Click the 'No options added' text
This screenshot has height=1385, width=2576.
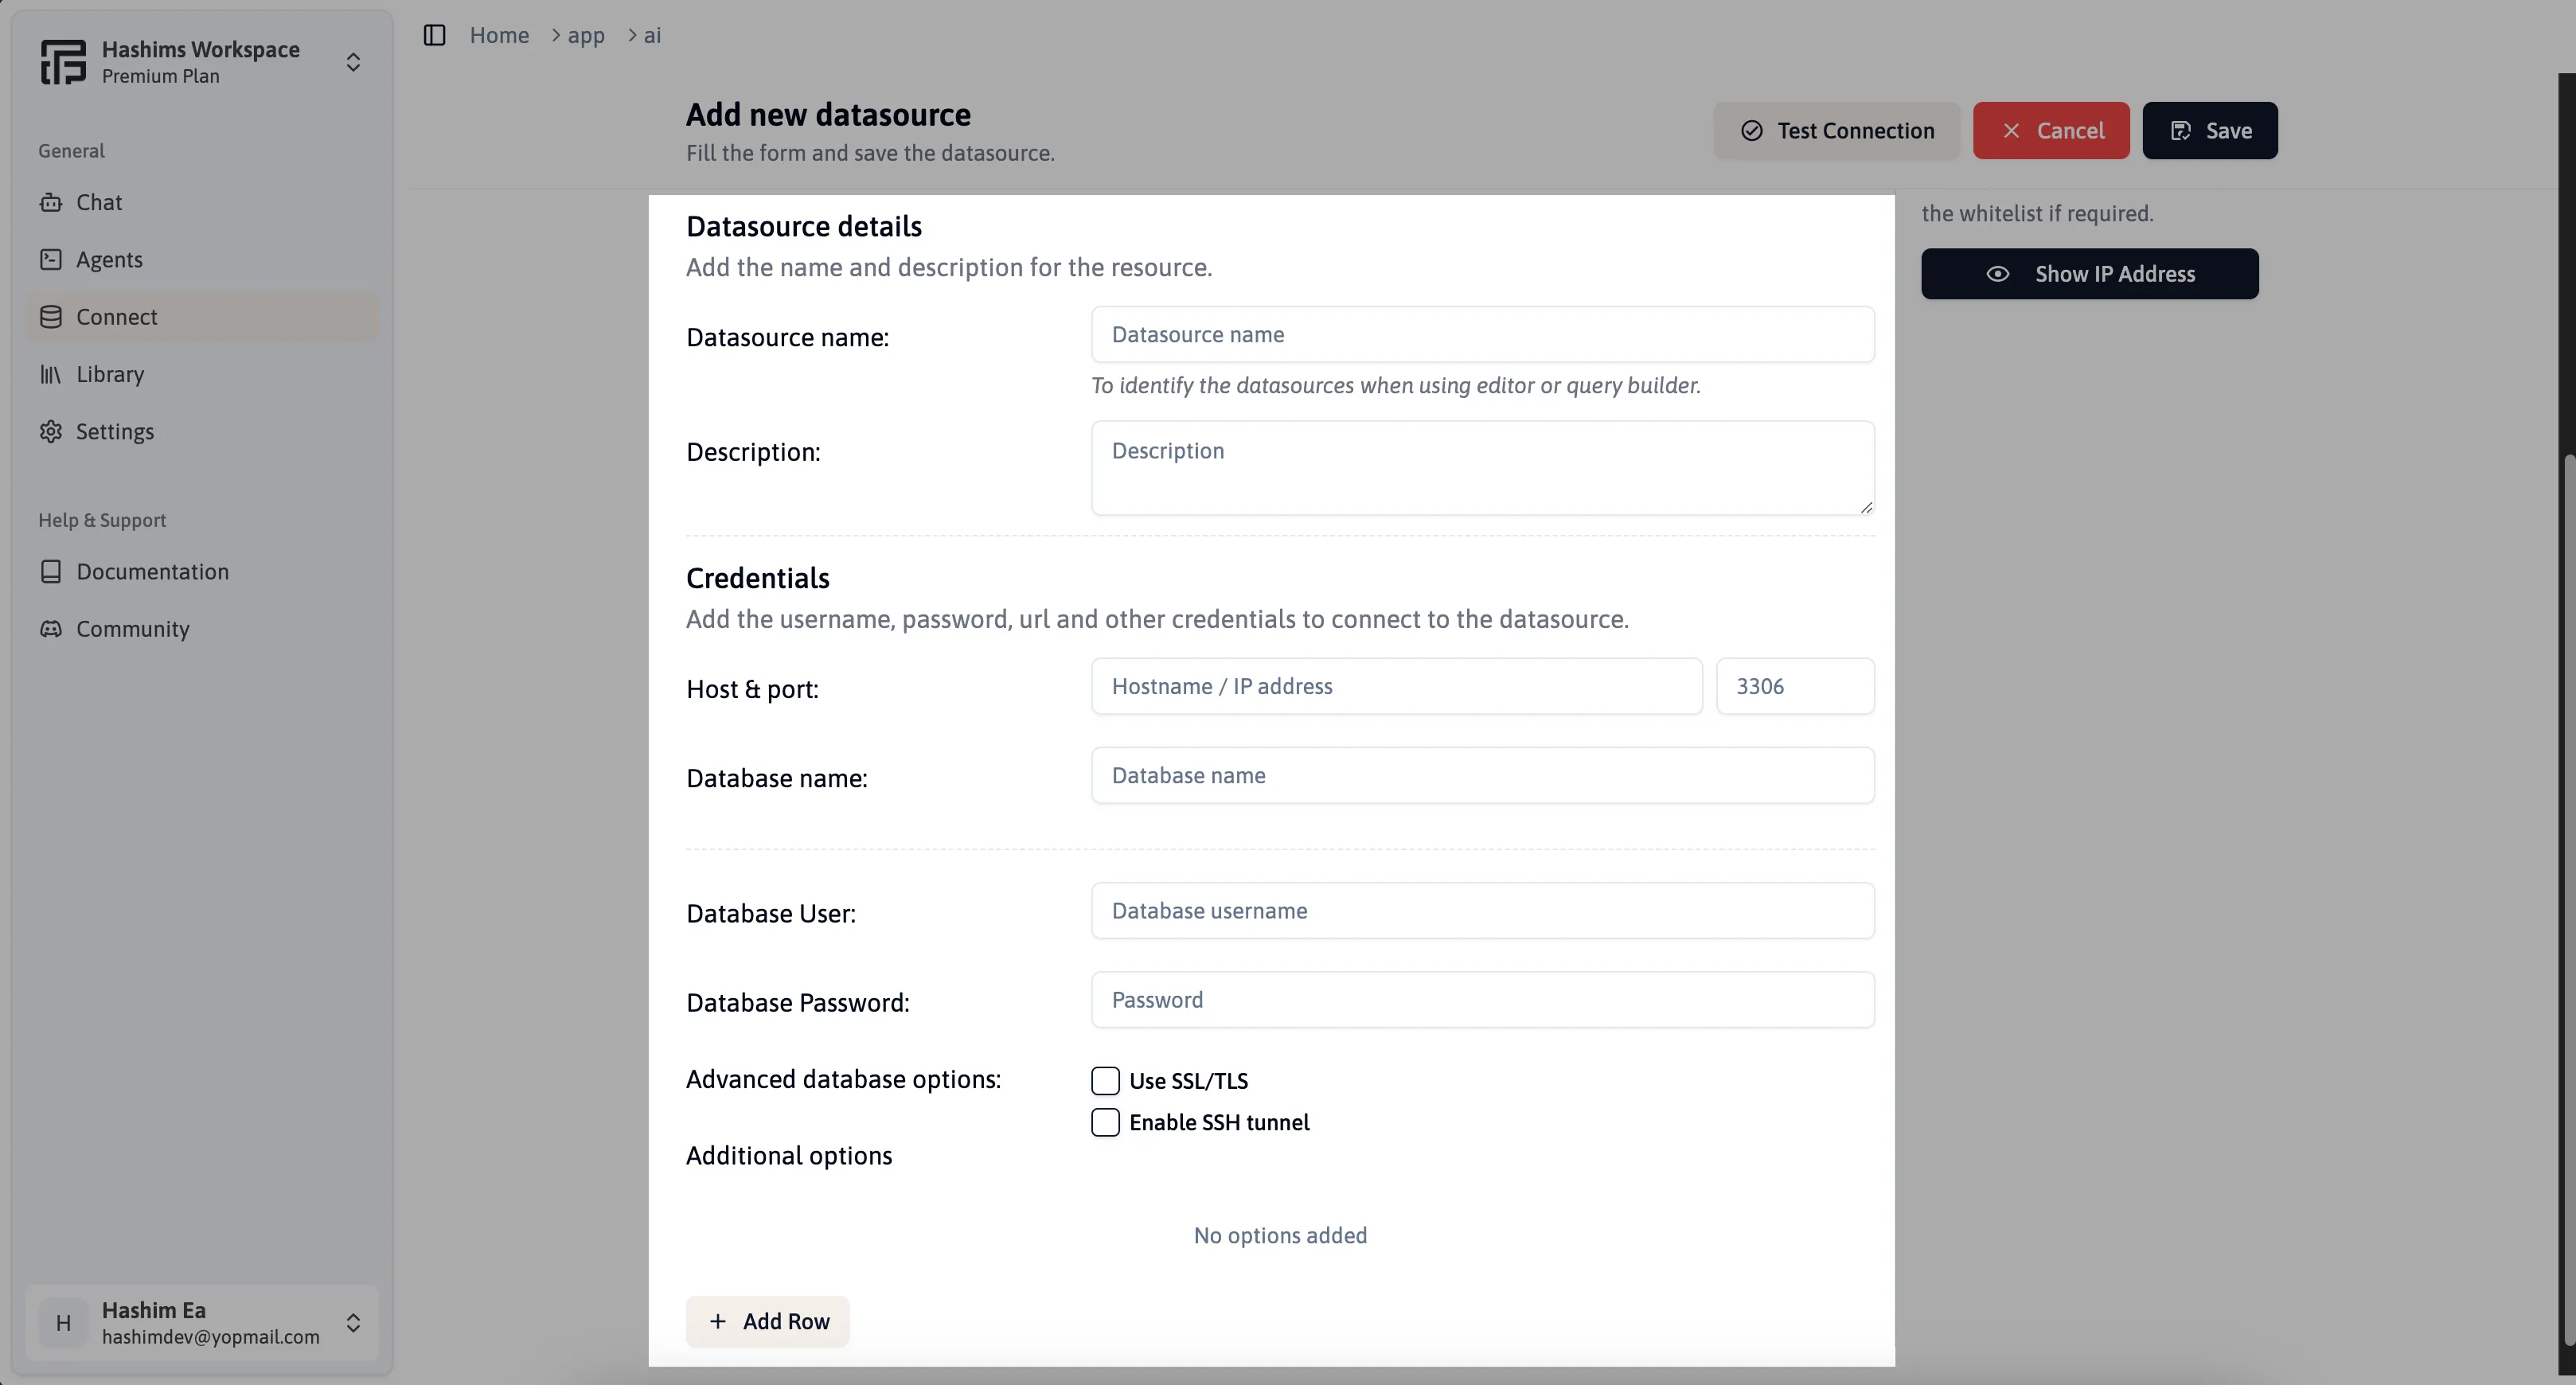tap(1280, 1236)
